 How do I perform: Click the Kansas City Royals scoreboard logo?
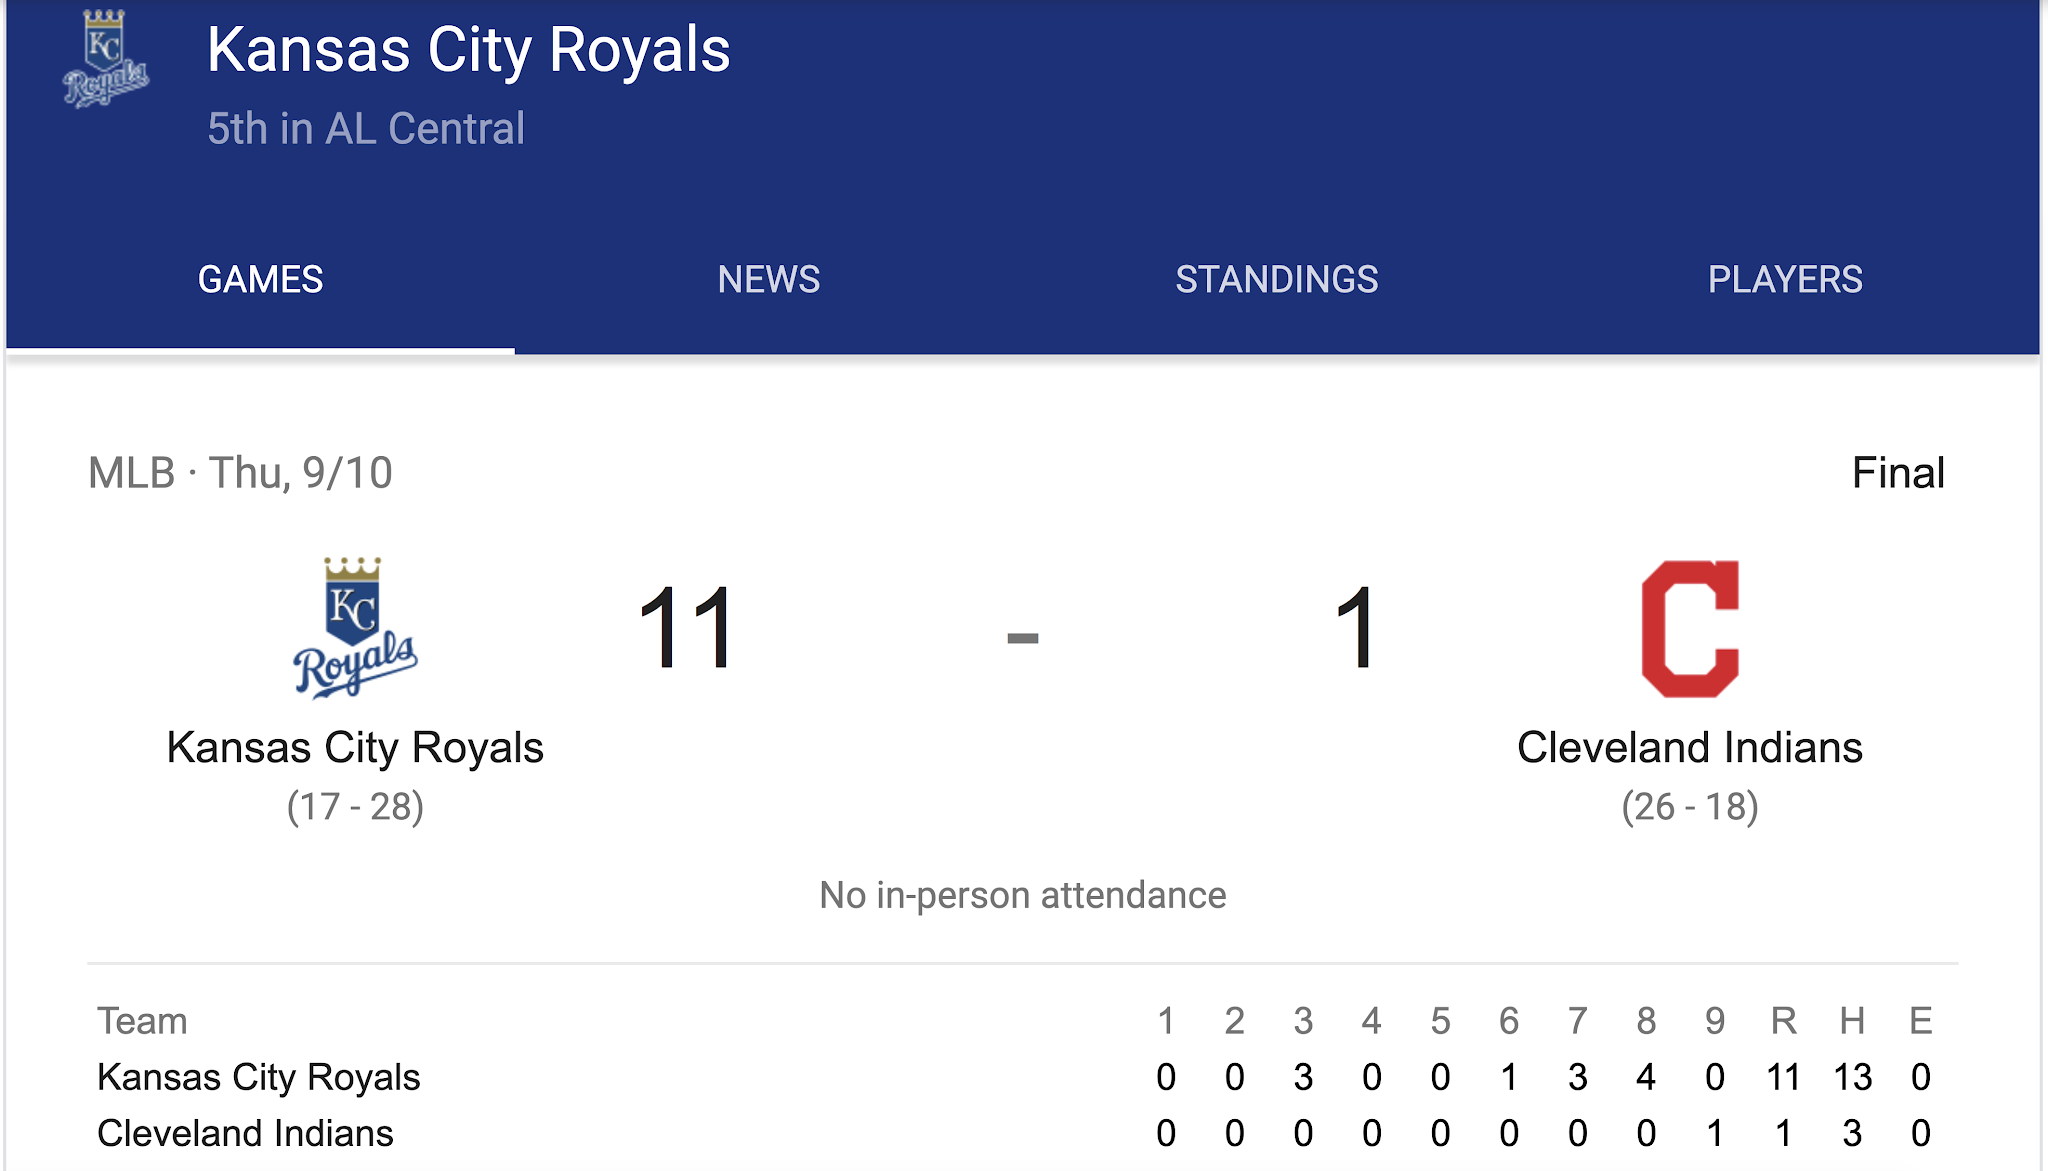tap(354, 628)
